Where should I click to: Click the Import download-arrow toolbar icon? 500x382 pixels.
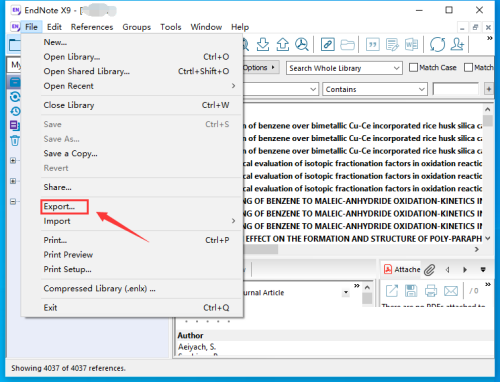click(263, 44)
